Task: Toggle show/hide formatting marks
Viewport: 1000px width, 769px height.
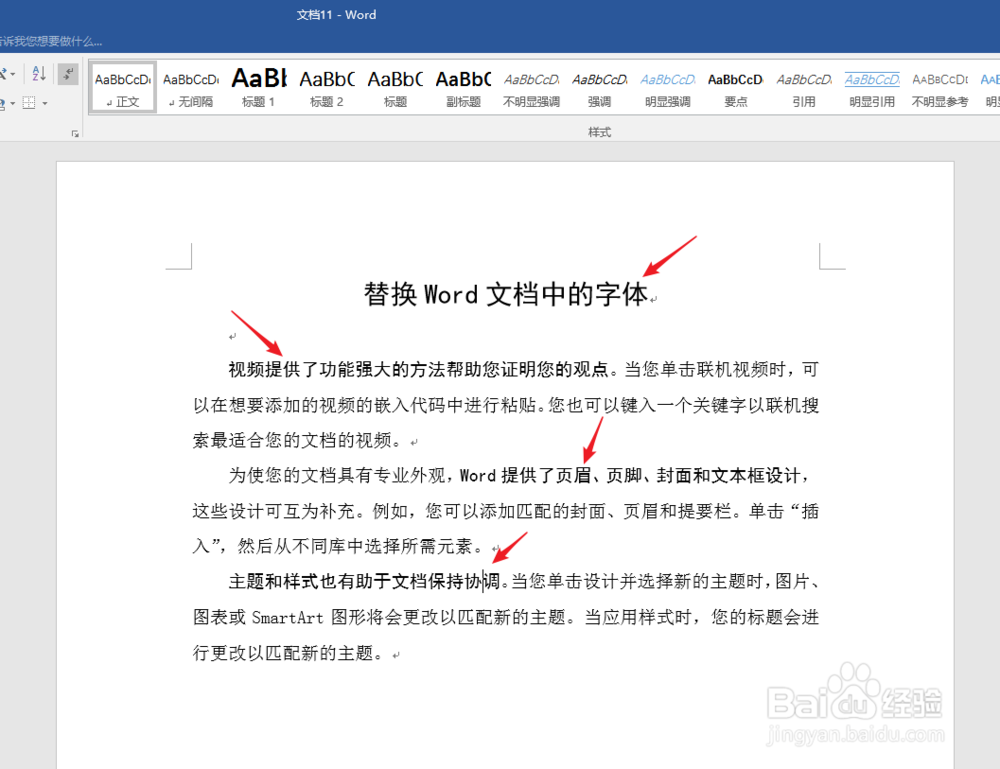Action: click(68, 74)
